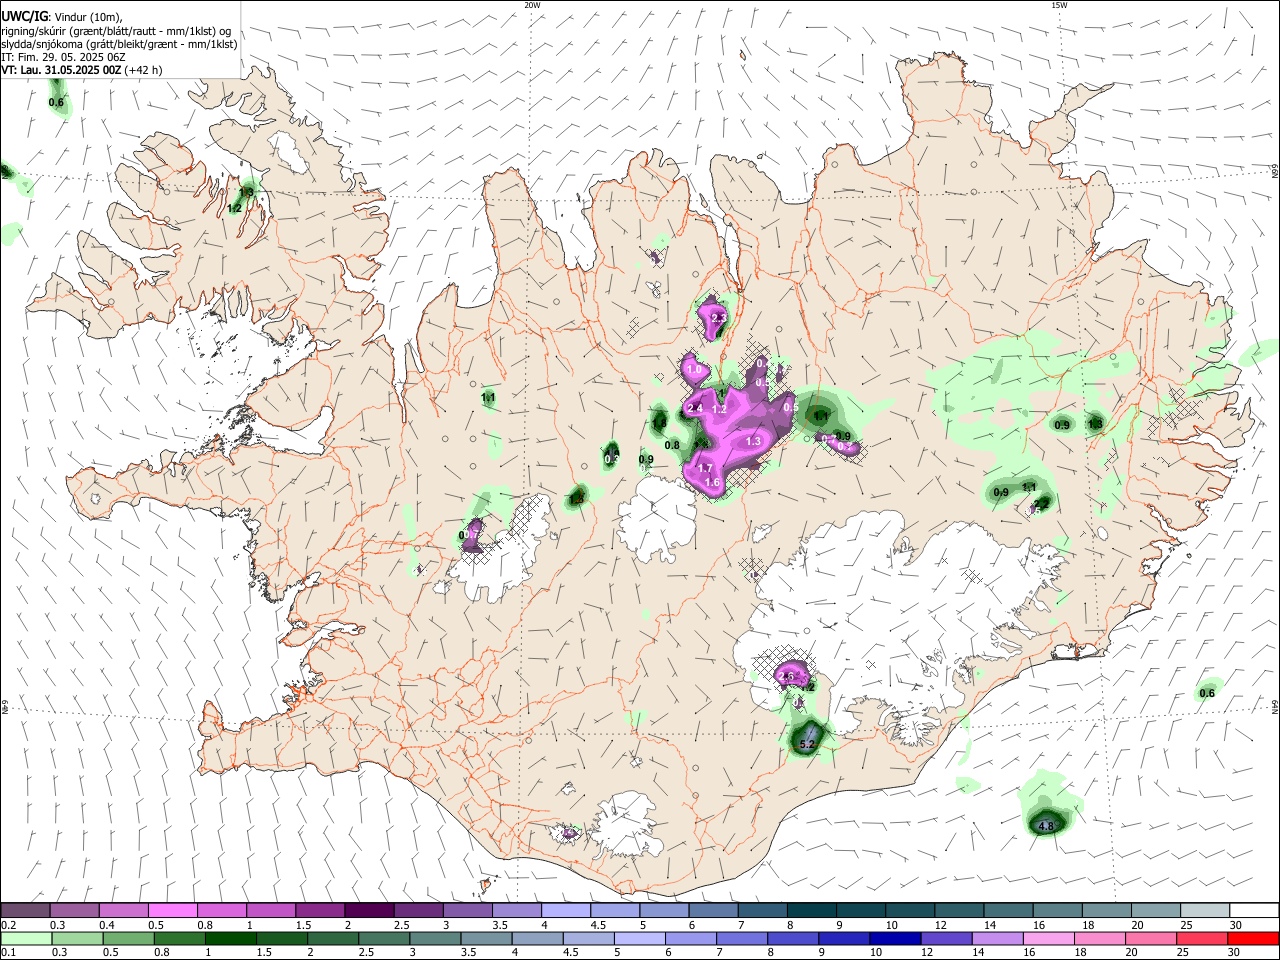This screenshot has width=1280, height=960.
Task: Click the pale lavender 4 snow scale swatch
Action: click(x=566, y=911)
